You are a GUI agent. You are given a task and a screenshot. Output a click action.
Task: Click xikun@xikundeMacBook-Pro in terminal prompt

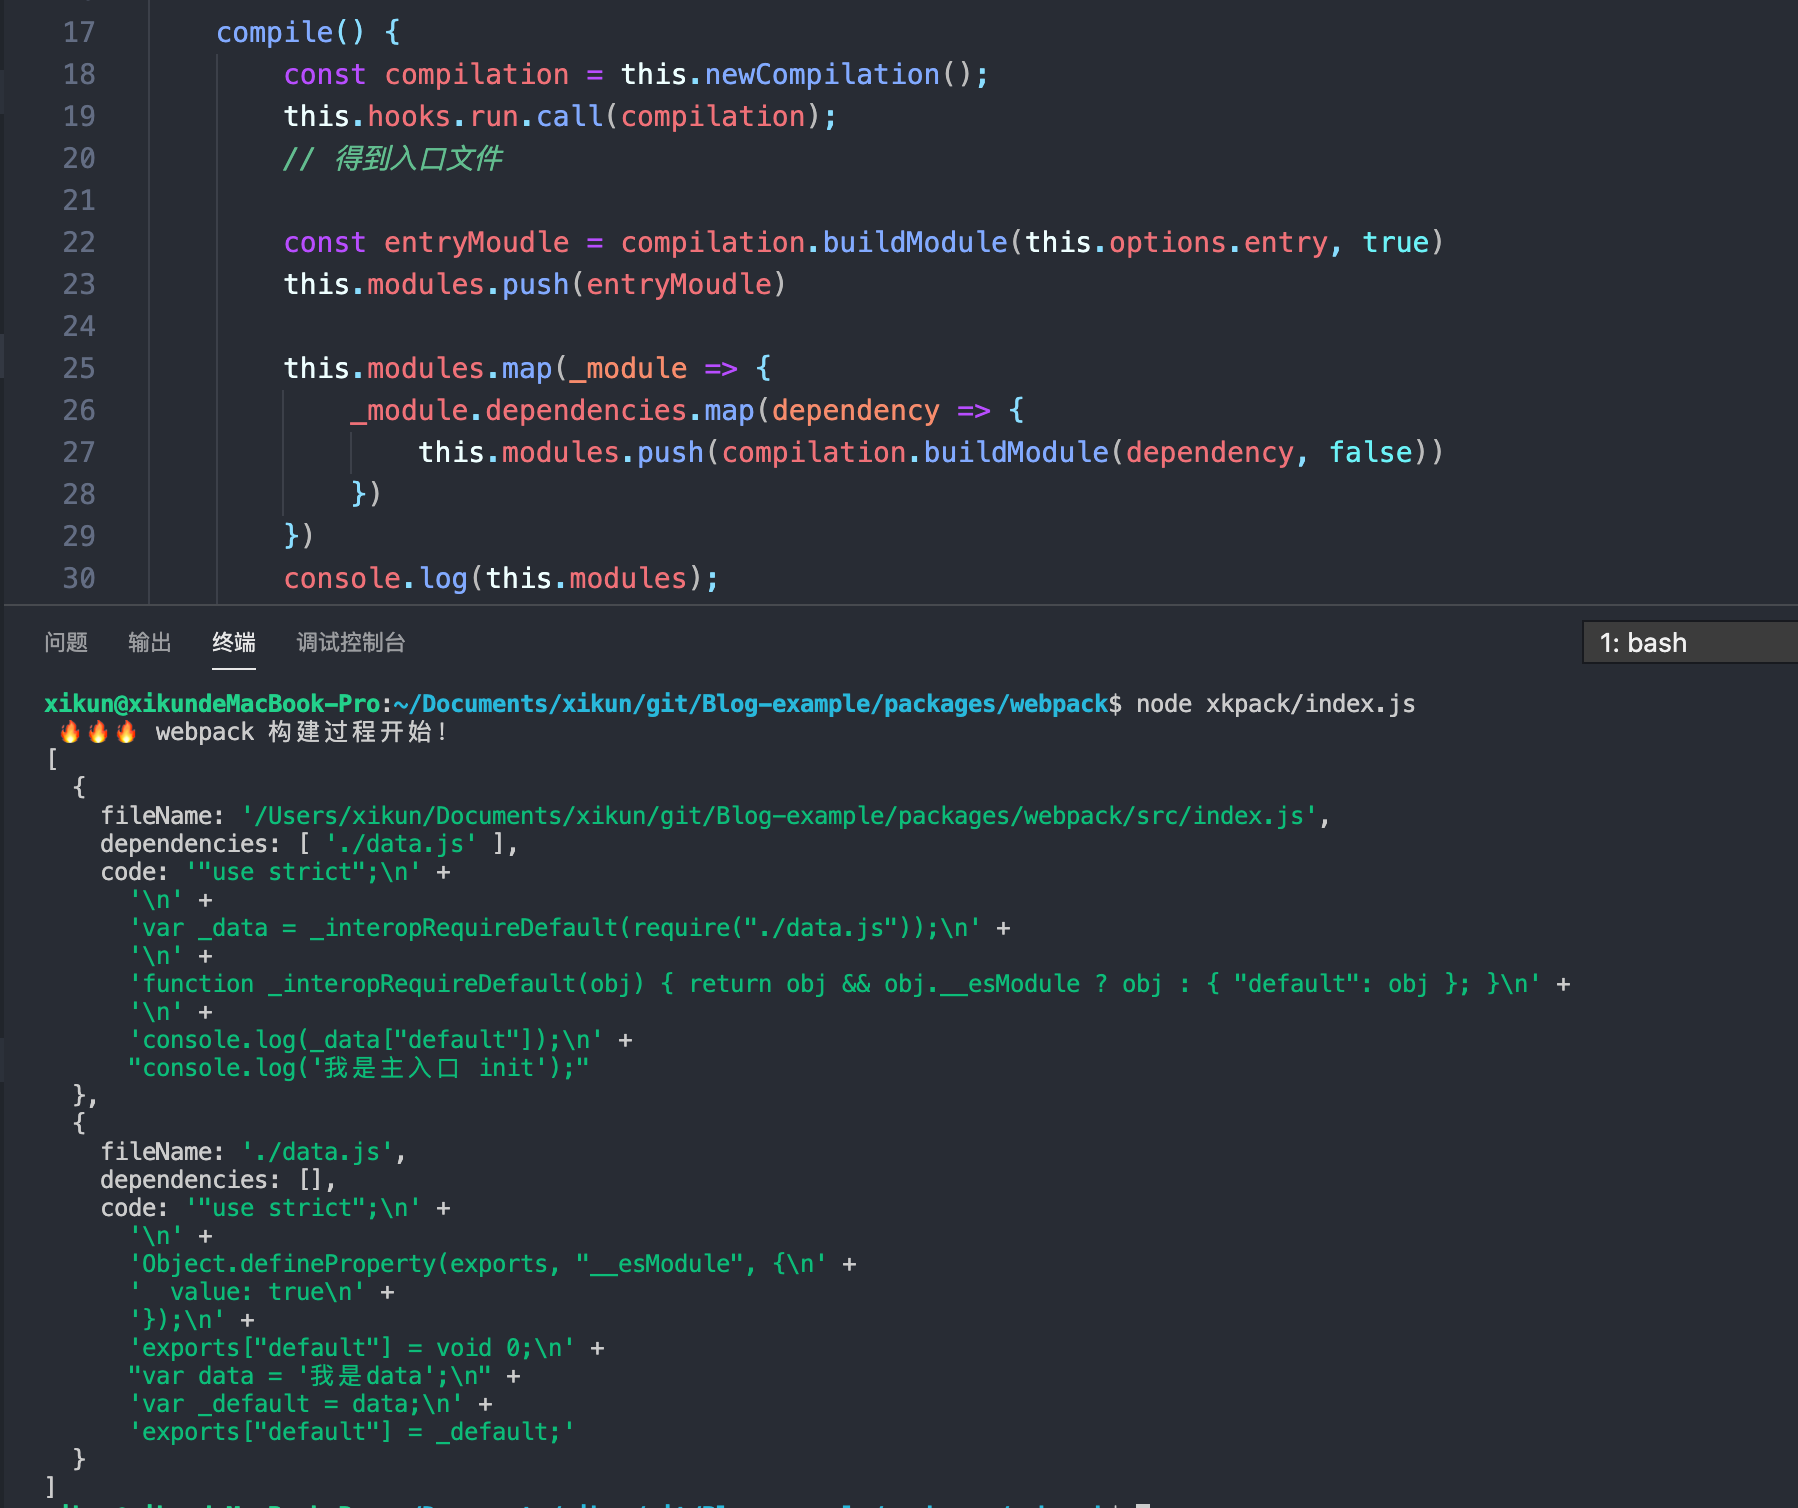[212, 704]
